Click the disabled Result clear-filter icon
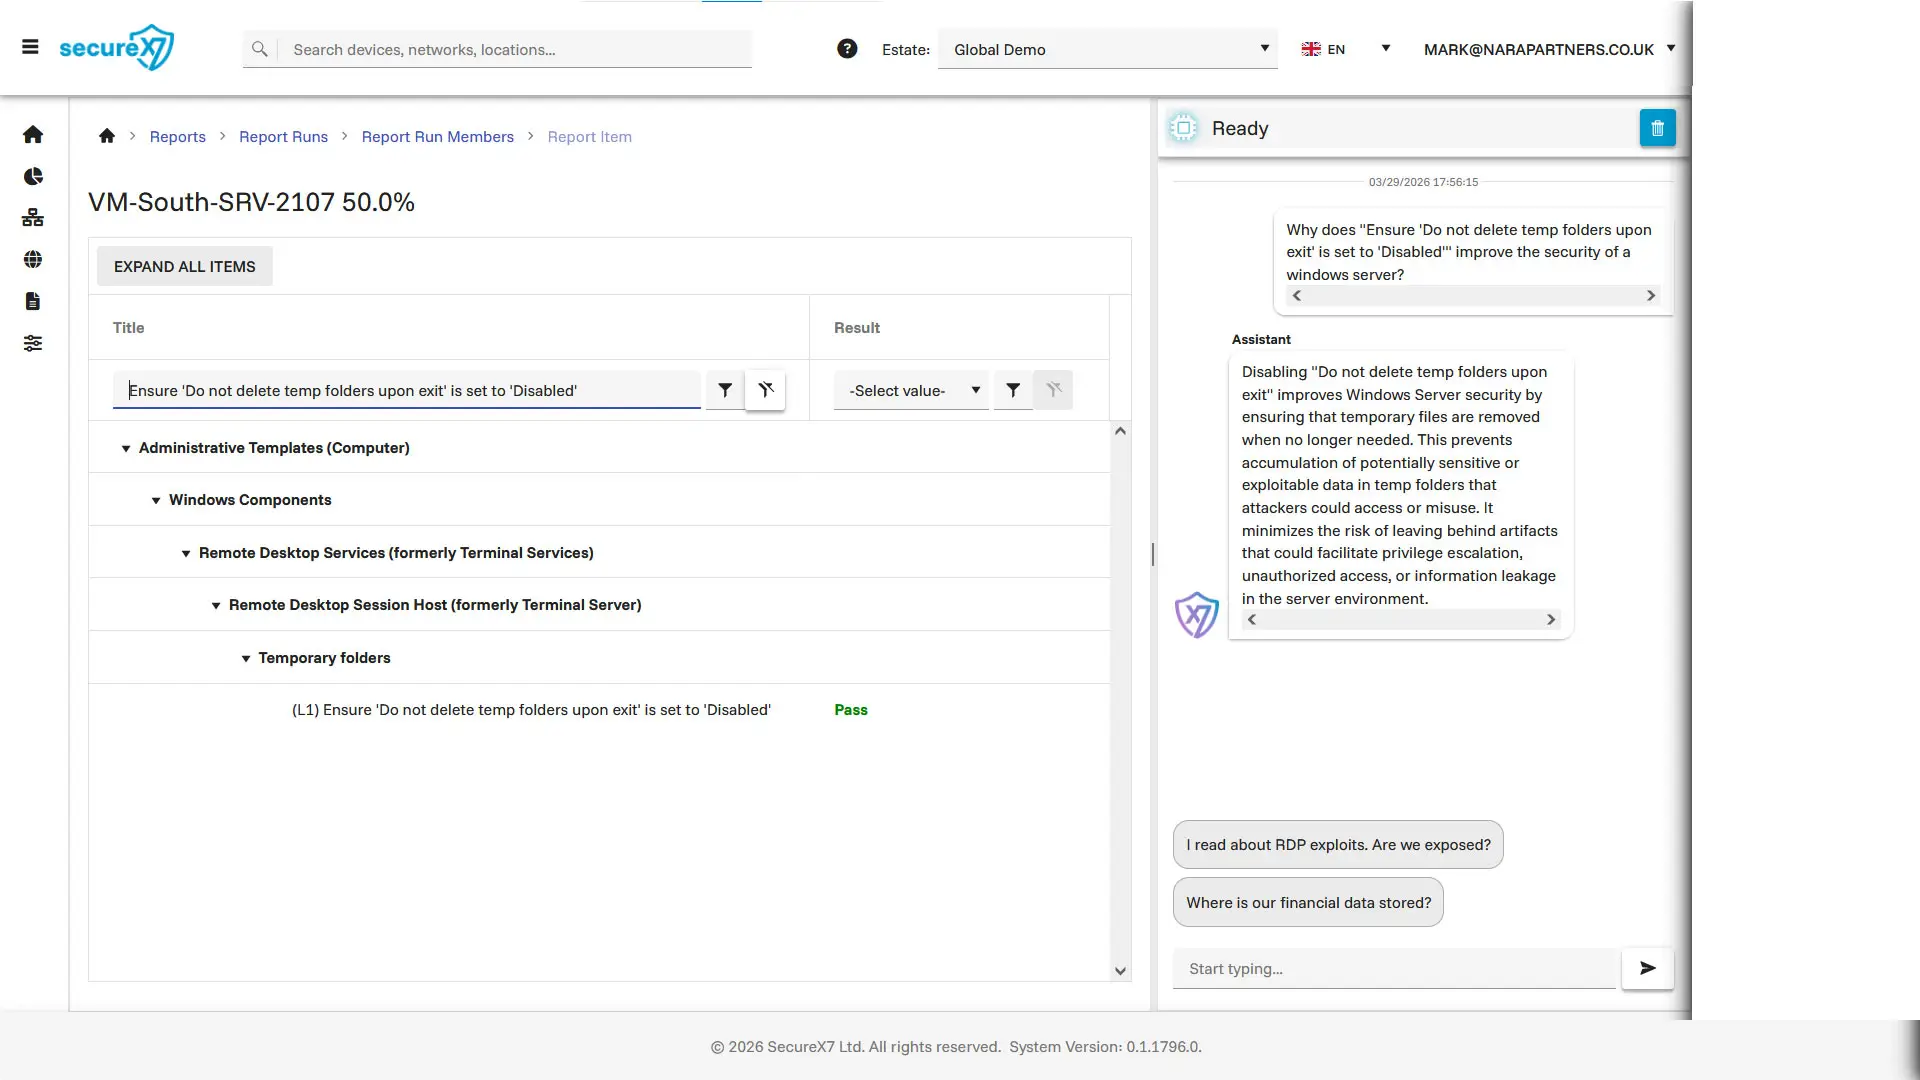This screenshot has width=1920, height=1080. click(x=1053, y=390)
